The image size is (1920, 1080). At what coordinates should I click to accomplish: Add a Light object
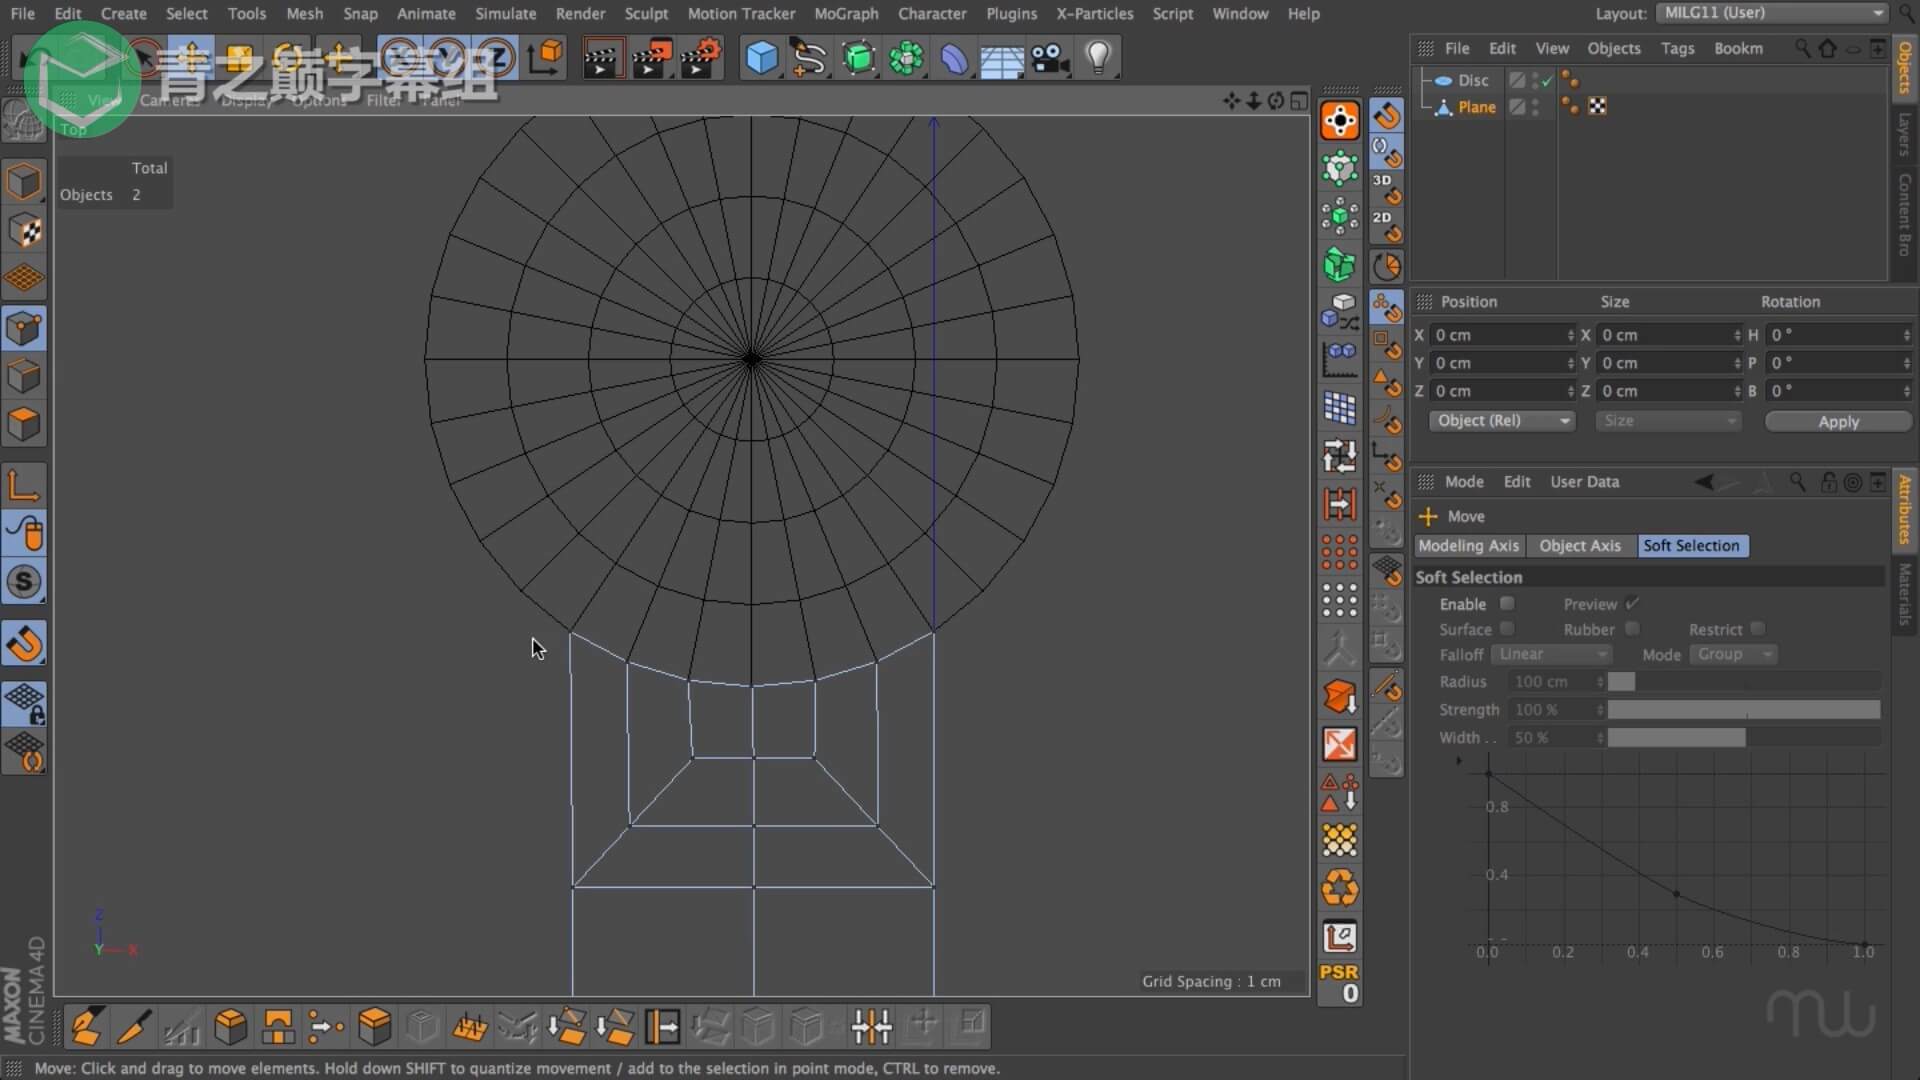click(1098, 58)
